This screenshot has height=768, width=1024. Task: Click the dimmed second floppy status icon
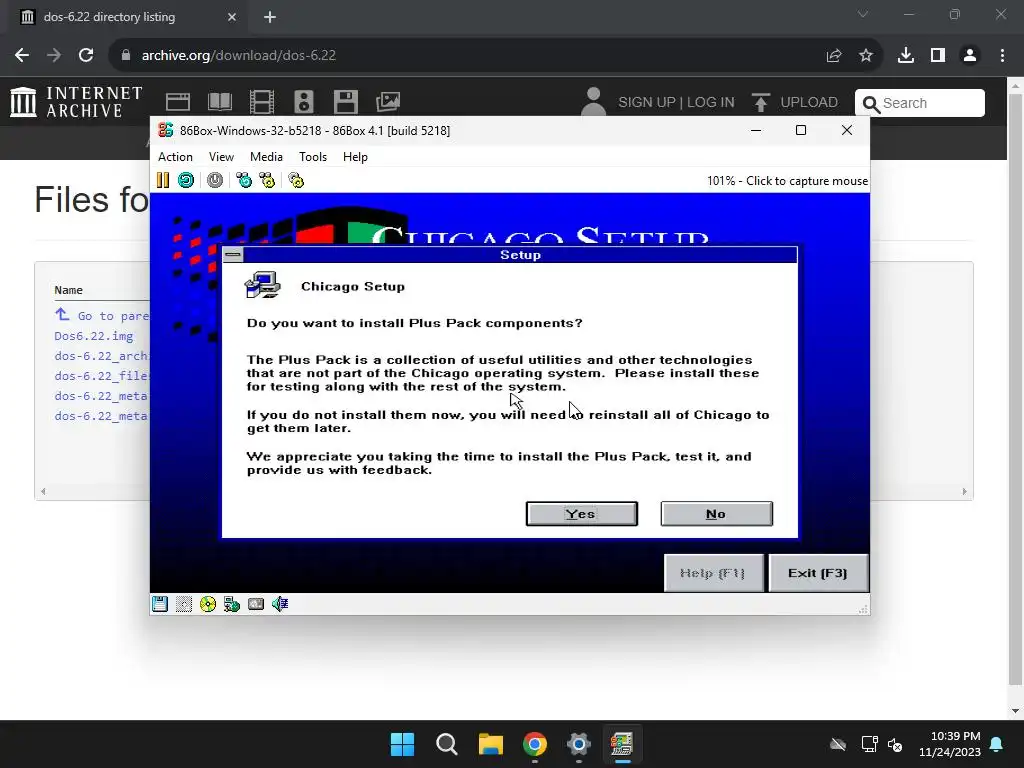tap(184, 604)
